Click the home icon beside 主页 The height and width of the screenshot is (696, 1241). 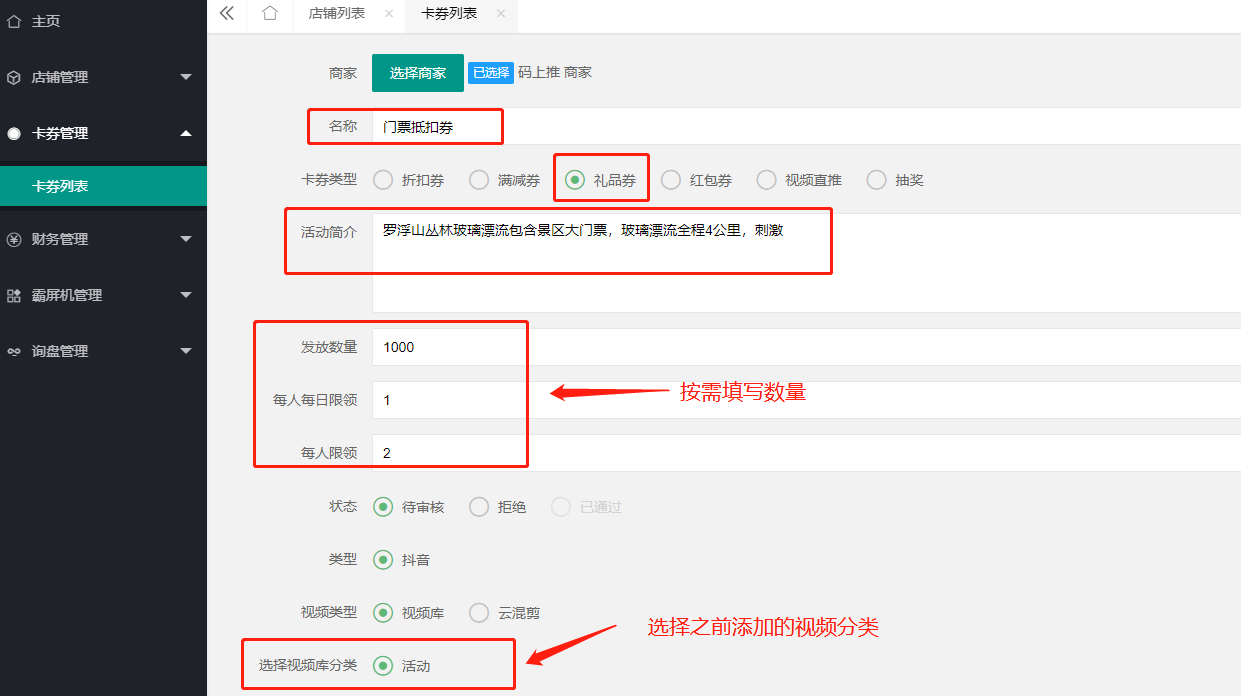14,21
